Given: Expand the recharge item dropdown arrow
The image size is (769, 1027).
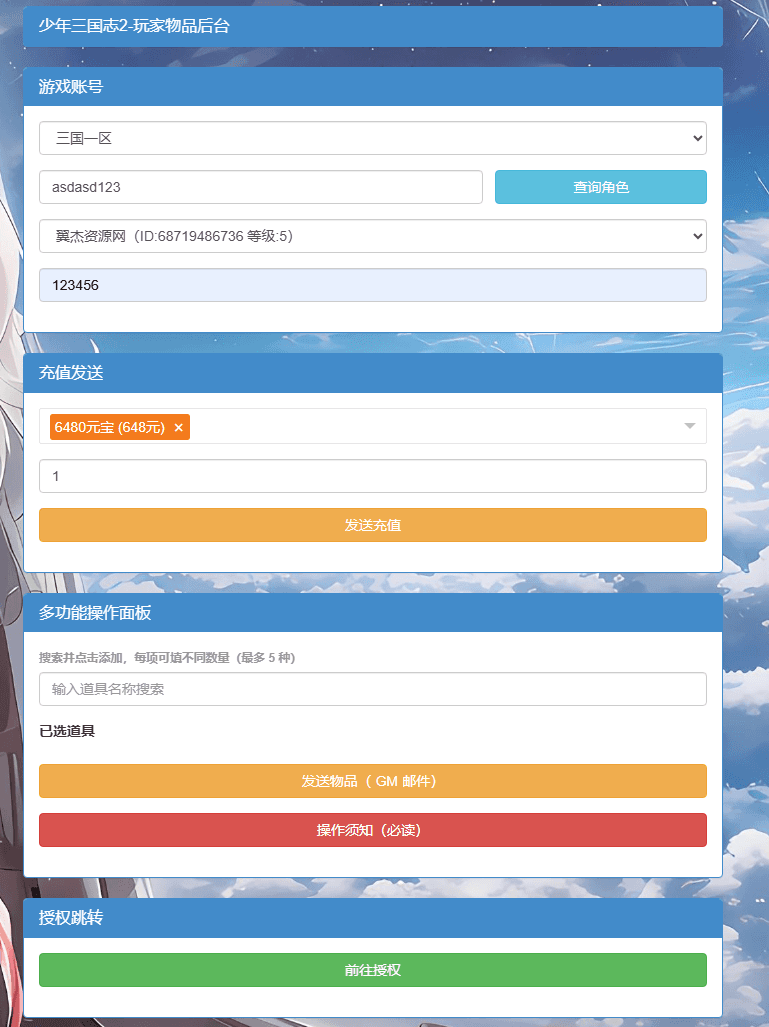Looking at the screenshot, I should [x=689, y=426].
